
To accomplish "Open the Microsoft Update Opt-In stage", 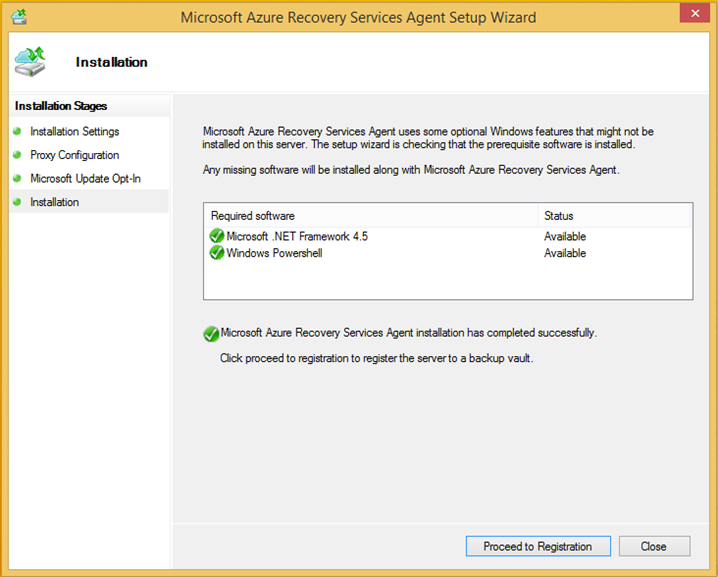I will (x=85, y=178).
